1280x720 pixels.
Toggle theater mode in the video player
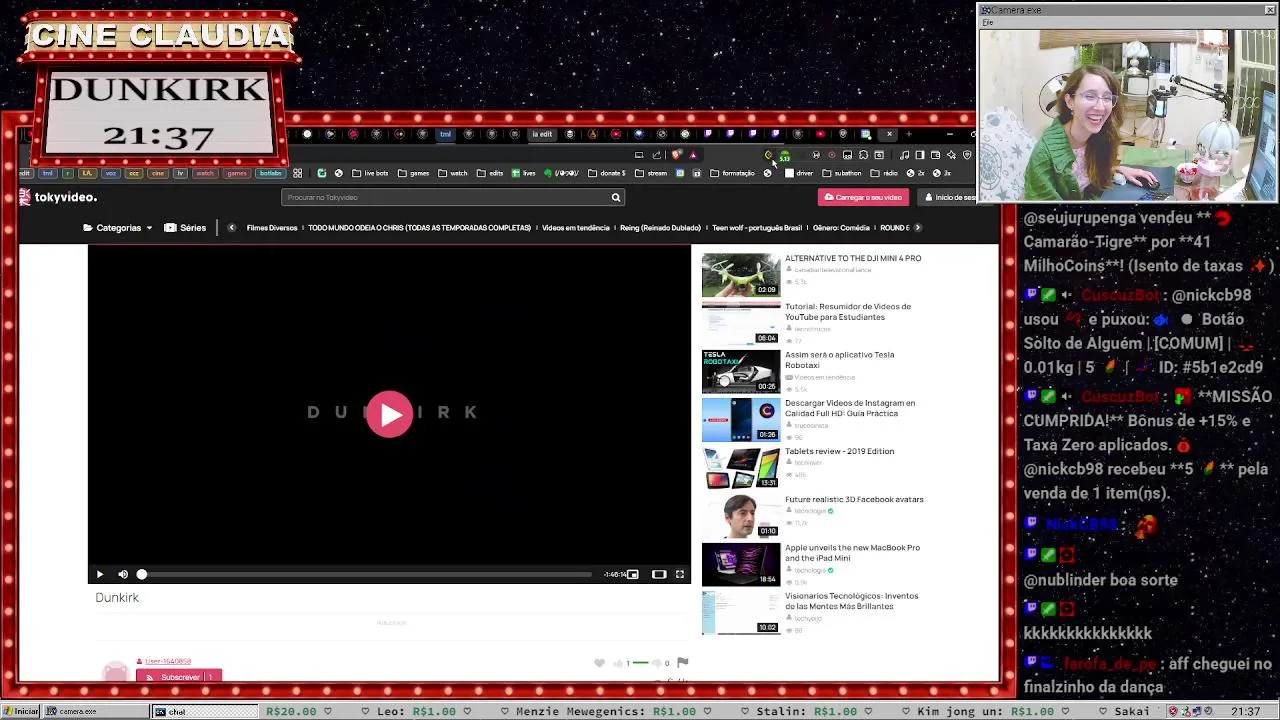(x=659, y=574)
